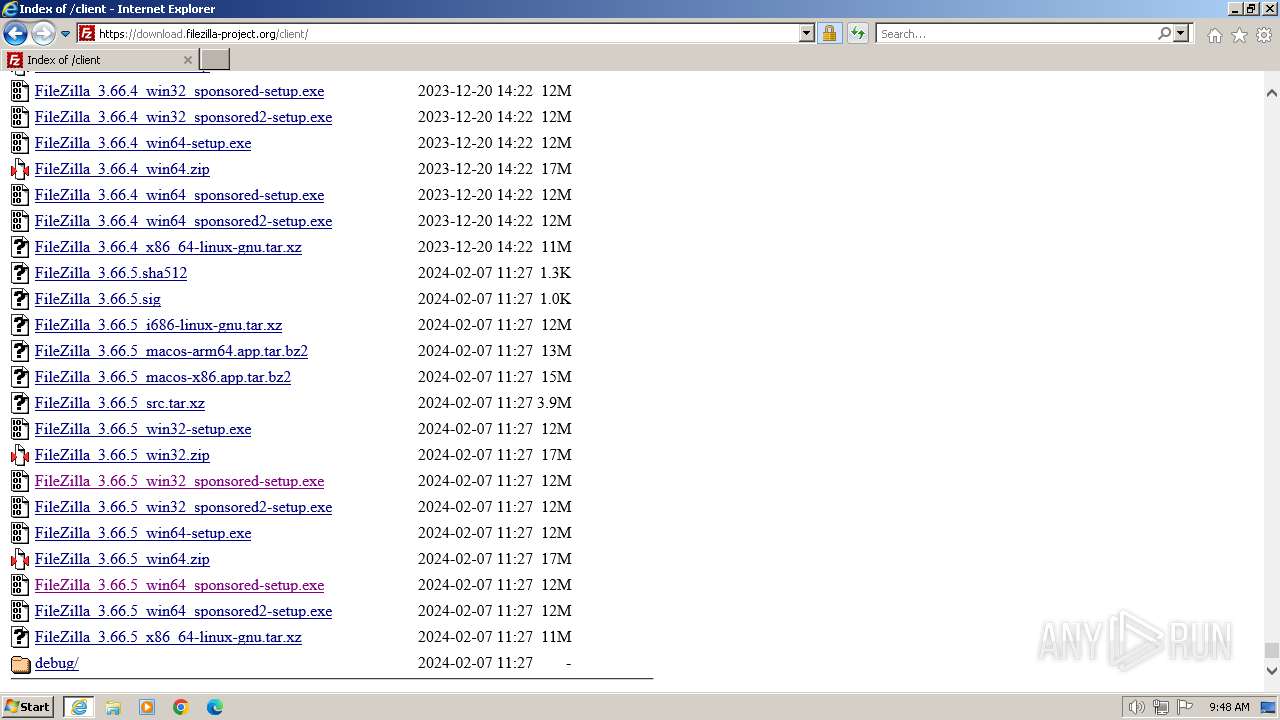Launch Google Chrome from taskbar
This screenshot has width=1280, height=720.
(x=181, y=707)
